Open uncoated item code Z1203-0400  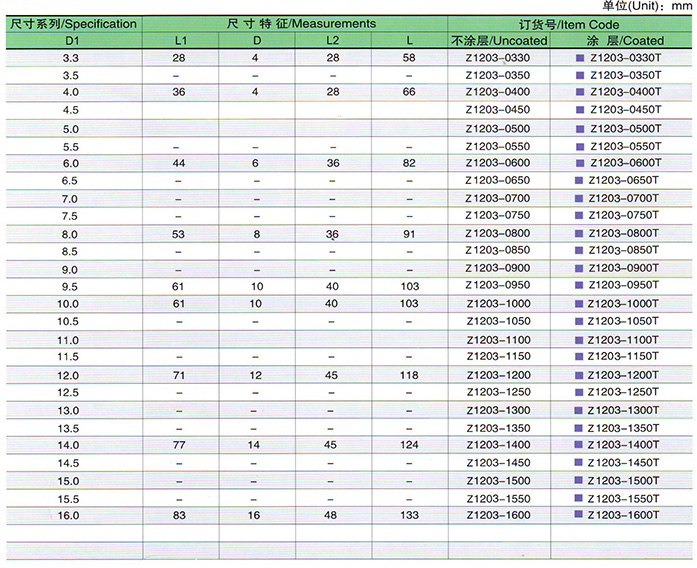tap(498, 93)
